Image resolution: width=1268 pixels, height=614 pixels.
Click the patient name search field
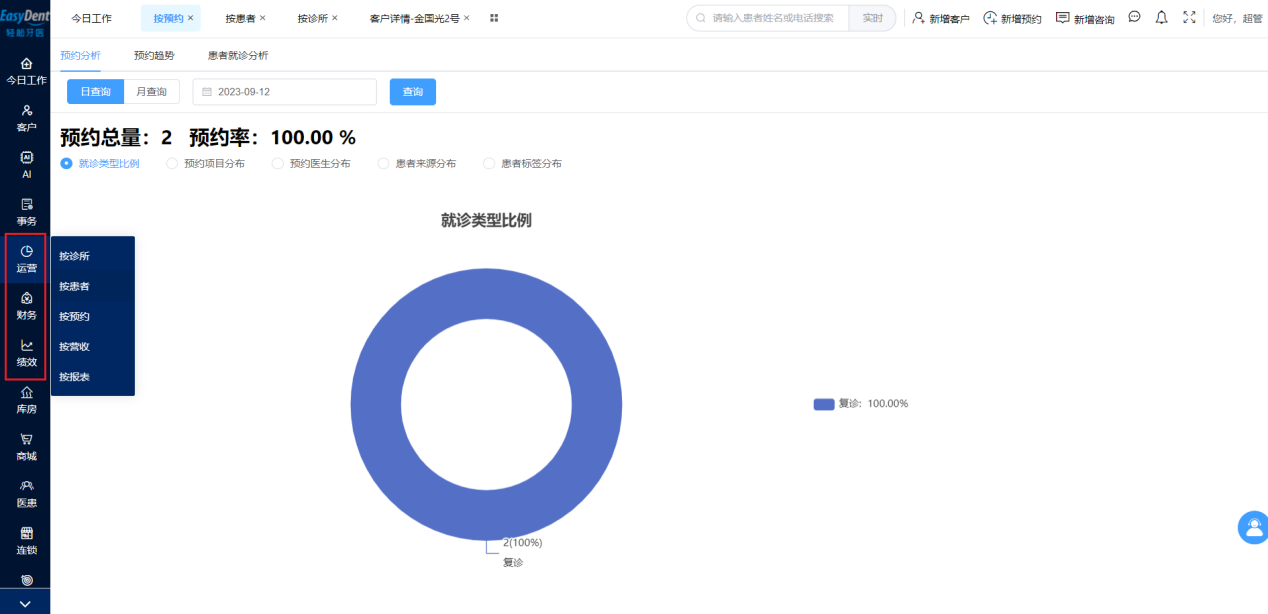[x=768, y=18]
